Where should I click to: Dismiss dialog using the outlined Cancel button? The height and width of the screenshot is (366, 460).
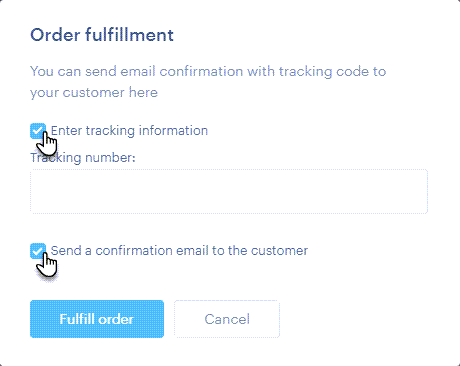tap(227, 319)
